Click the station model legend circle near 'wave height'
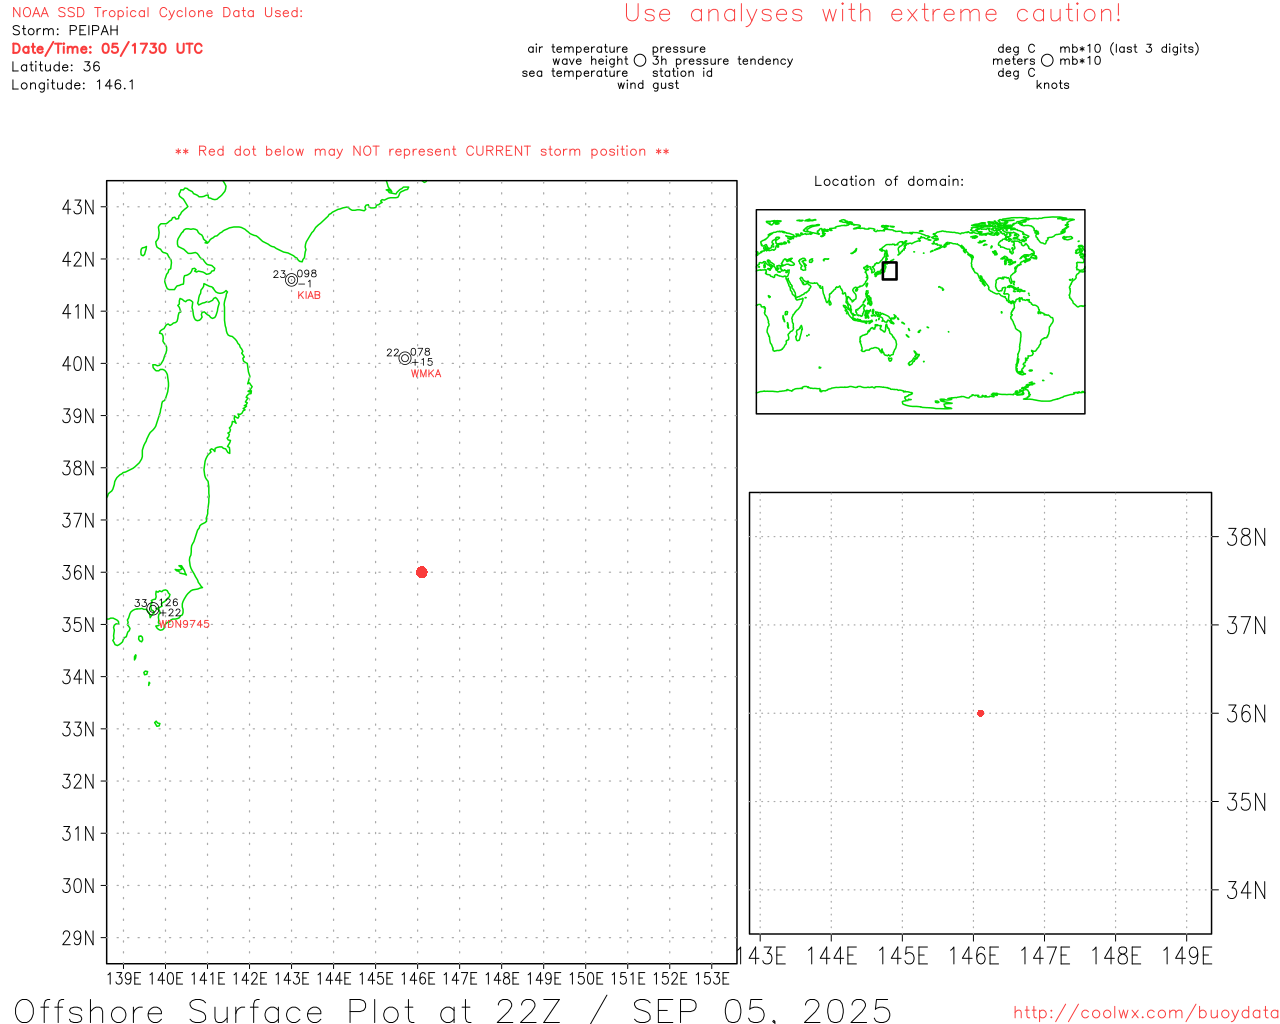Viewport: 1280px width, 1024px height. click(x=640, y=60)
